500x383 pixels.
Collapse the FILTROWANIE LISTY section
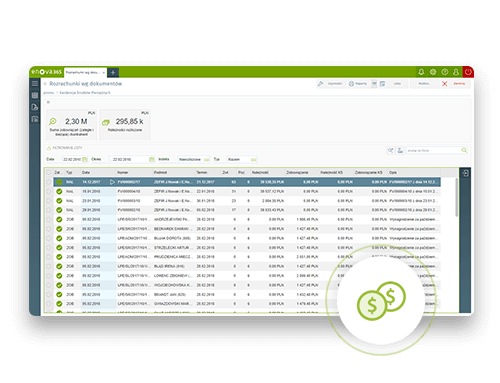[49, 148]
